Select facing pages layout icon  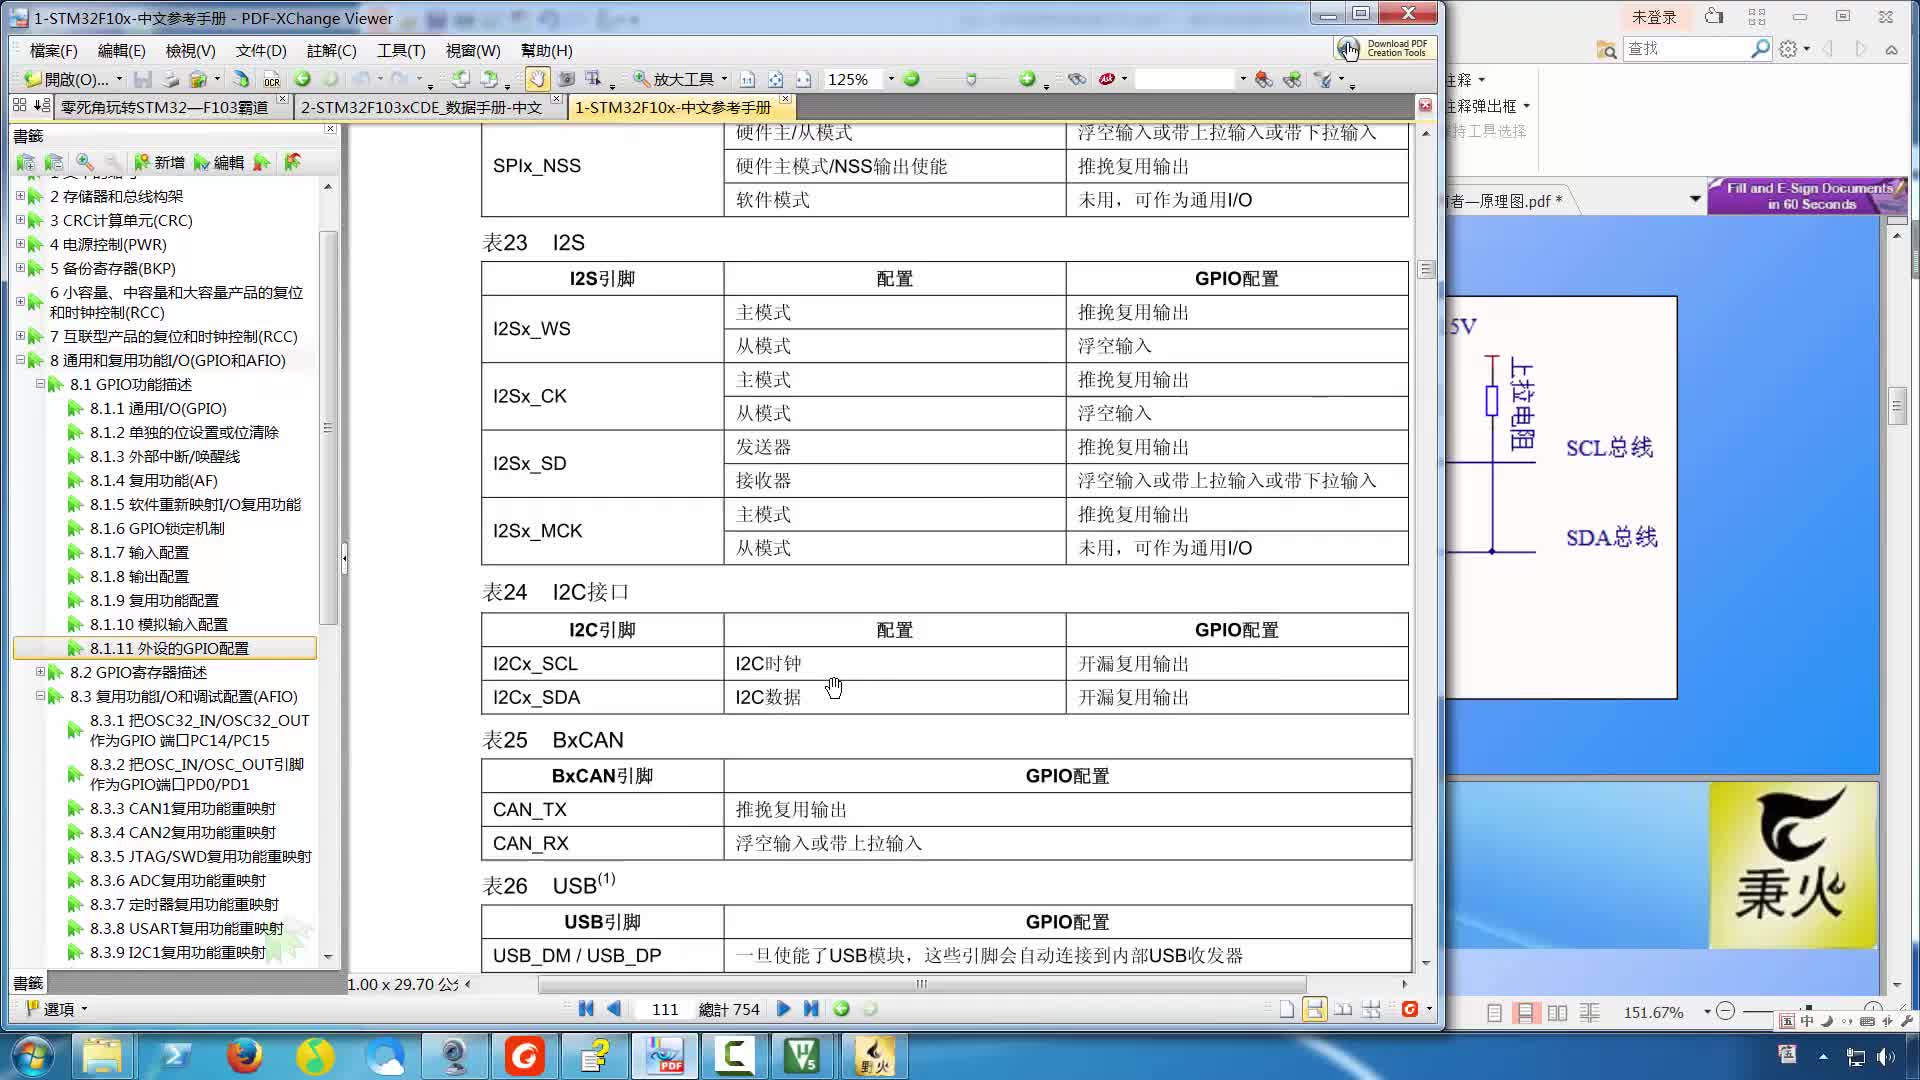coord(1343,1009)
